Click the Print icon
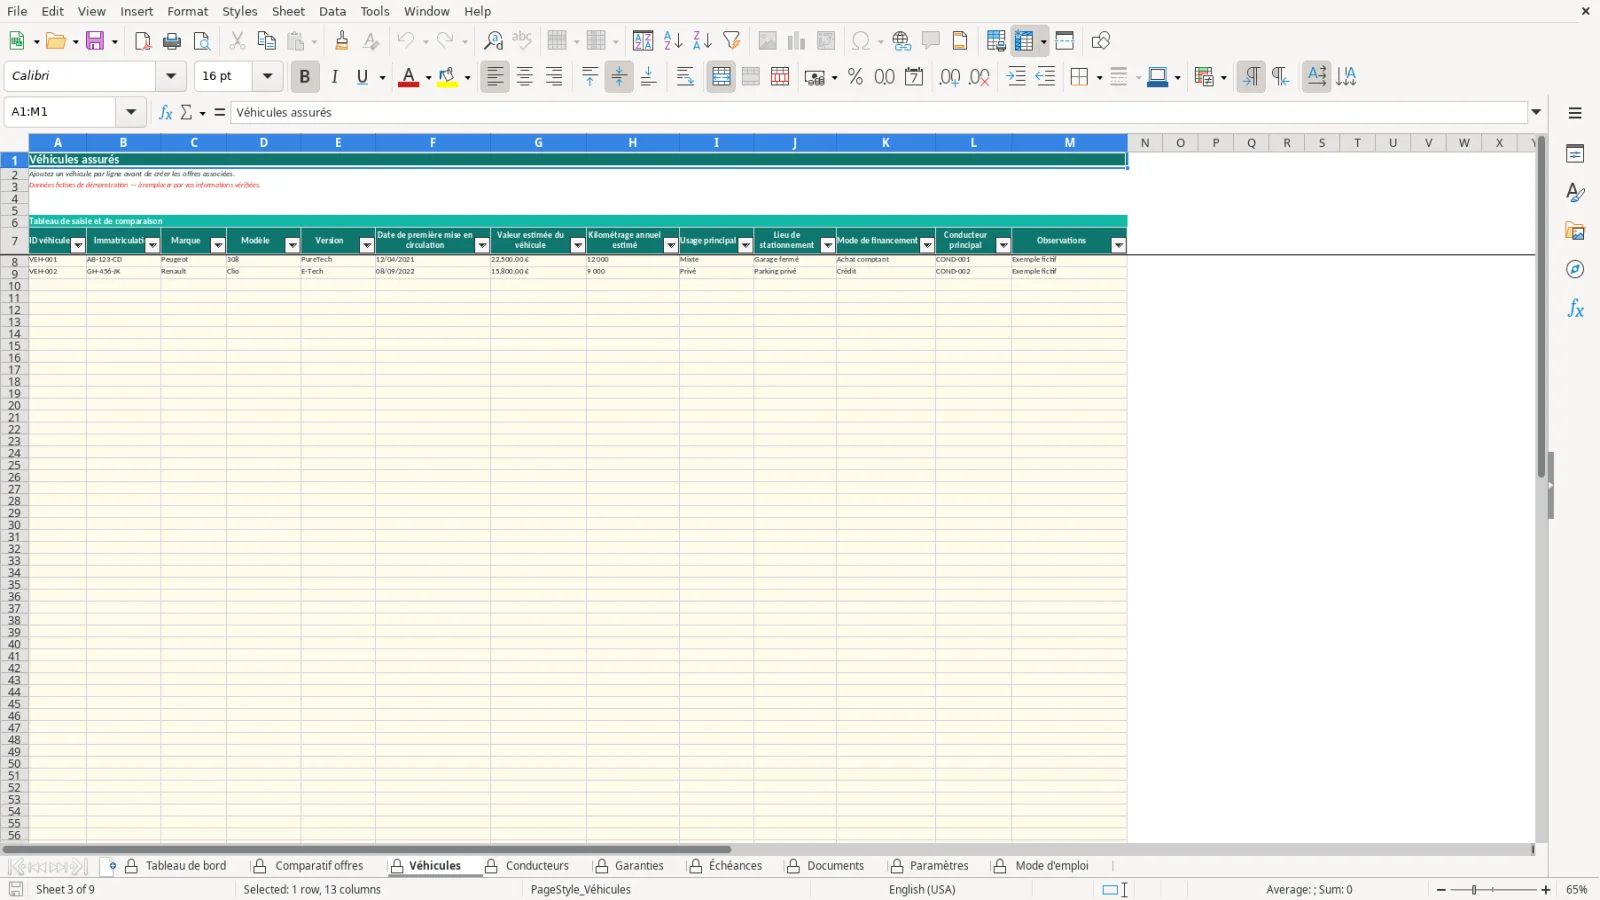 click(x=172, y=41)
